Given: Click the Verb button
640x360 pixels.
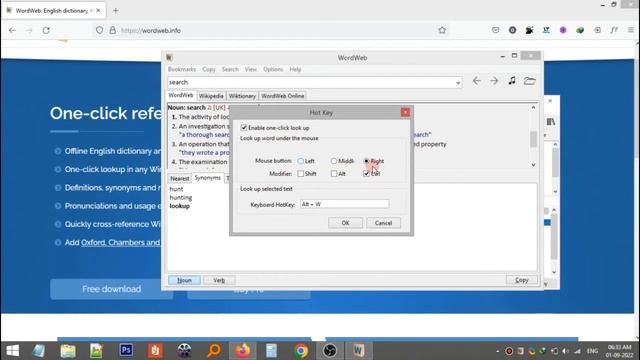Looking at the screenshot, I should (x=219, y=280).
